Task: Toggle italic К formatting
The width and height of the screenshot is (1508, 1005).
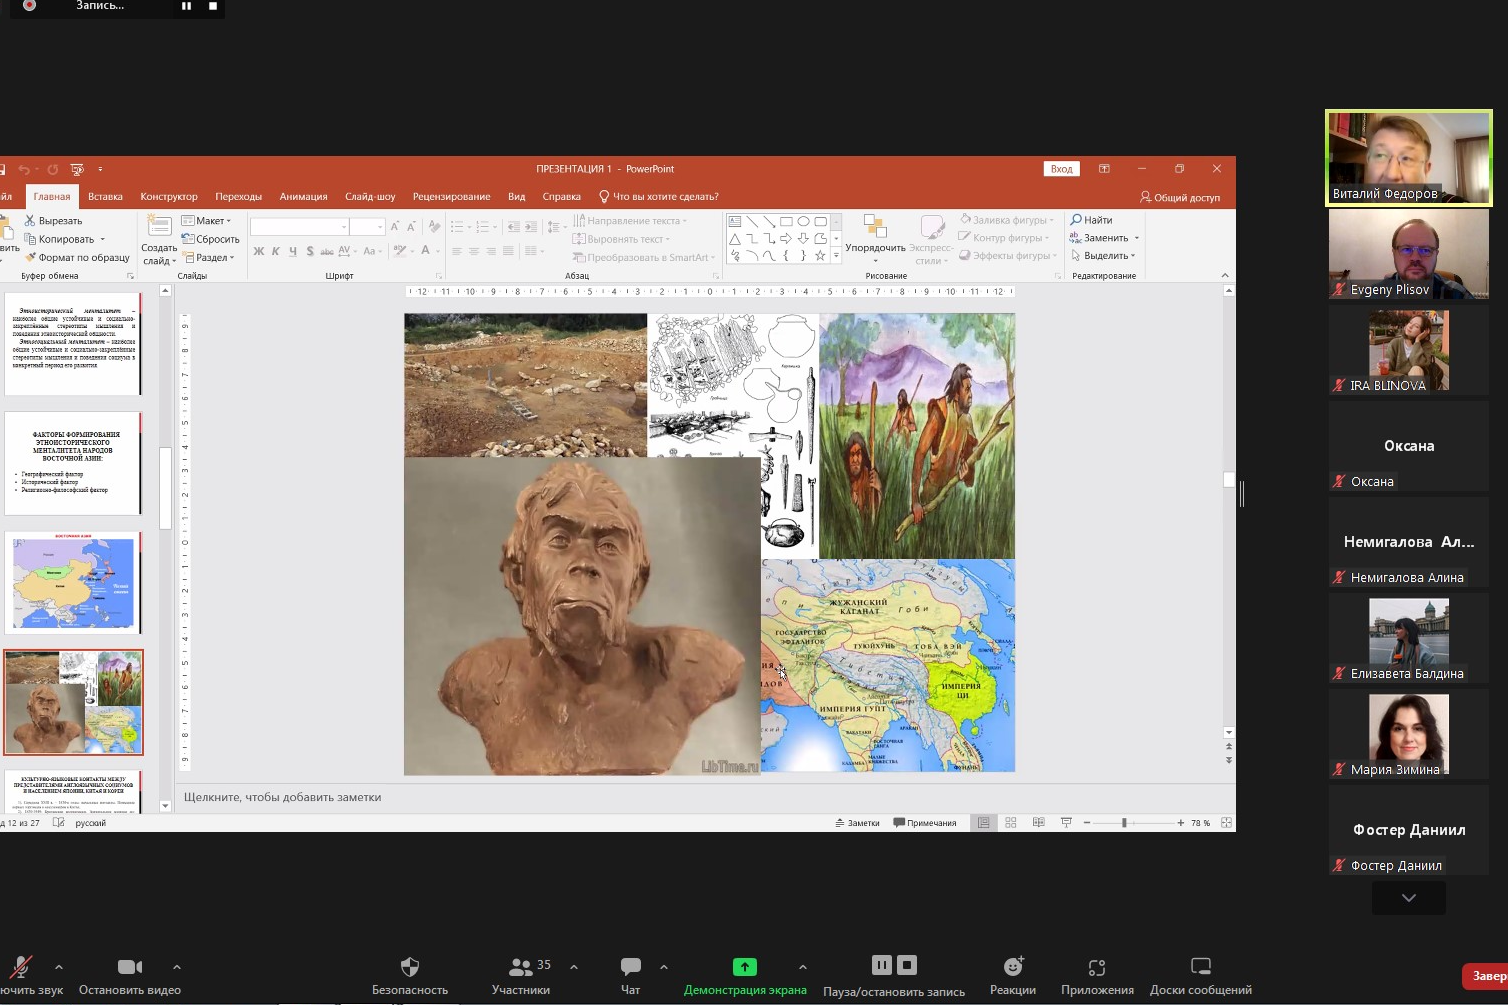Action: 275,251
